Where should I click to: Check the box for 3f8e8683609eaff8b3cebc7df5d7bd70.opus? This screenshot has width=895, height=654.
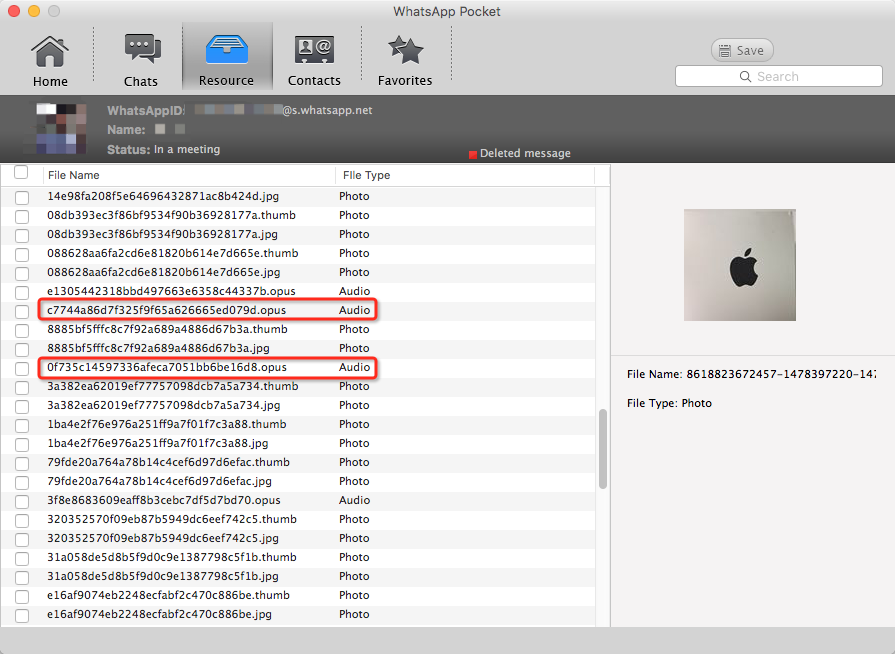point(22,501)
